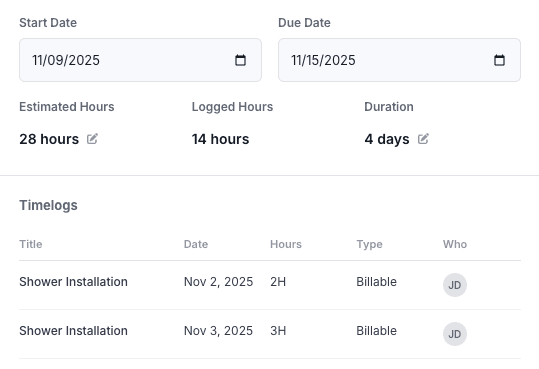This screenshot has width=539, height=369.
Task: Click the 28 hours estimated value
Action: [49, 139]
